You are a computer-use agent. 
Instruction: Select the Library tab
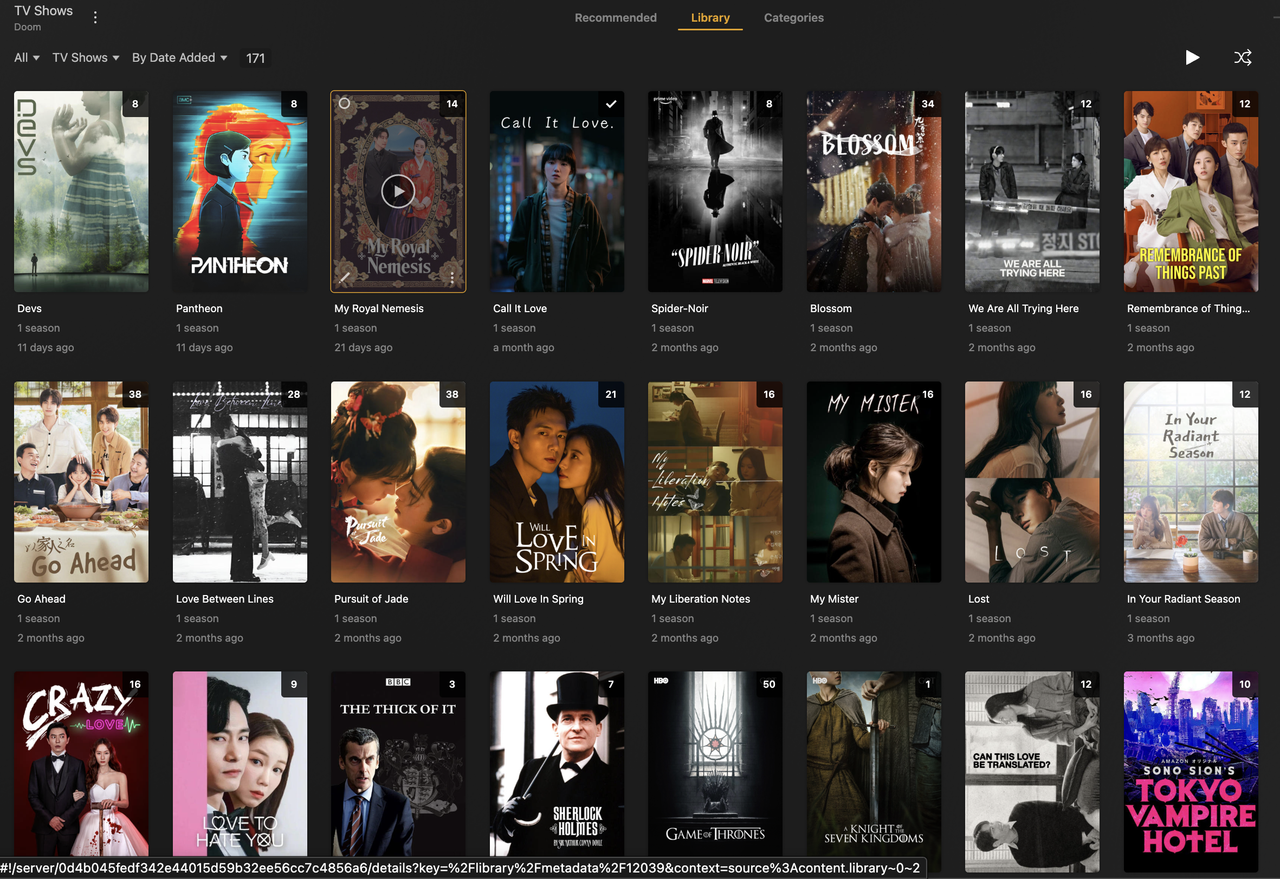click(710, 18)
